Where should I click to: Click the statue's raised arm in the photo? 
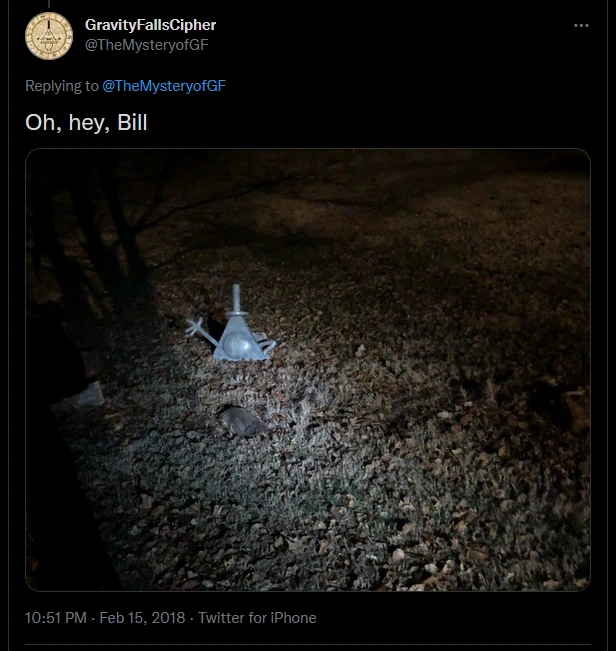pos(199,330)
